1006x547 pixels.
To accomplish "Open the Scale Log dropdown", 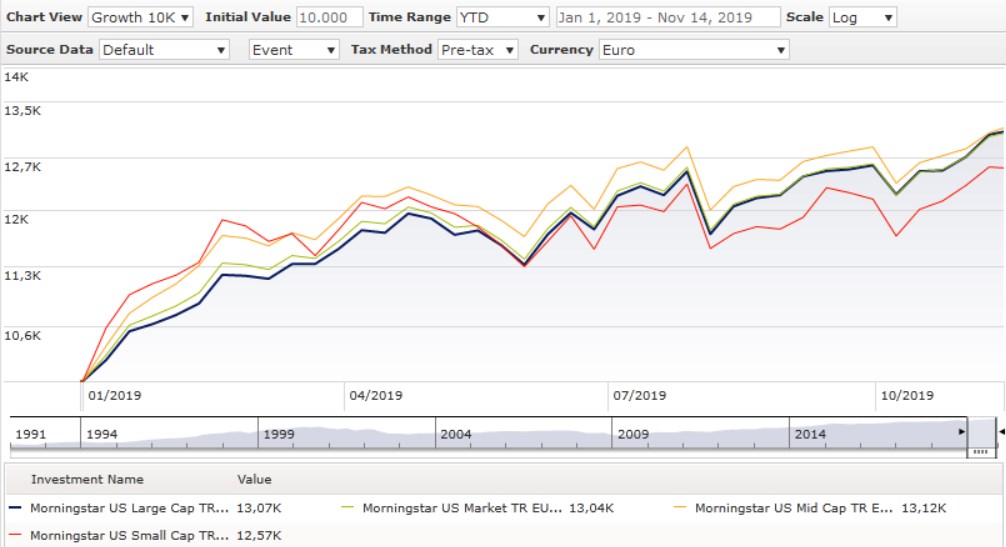I will click(862, 18).
